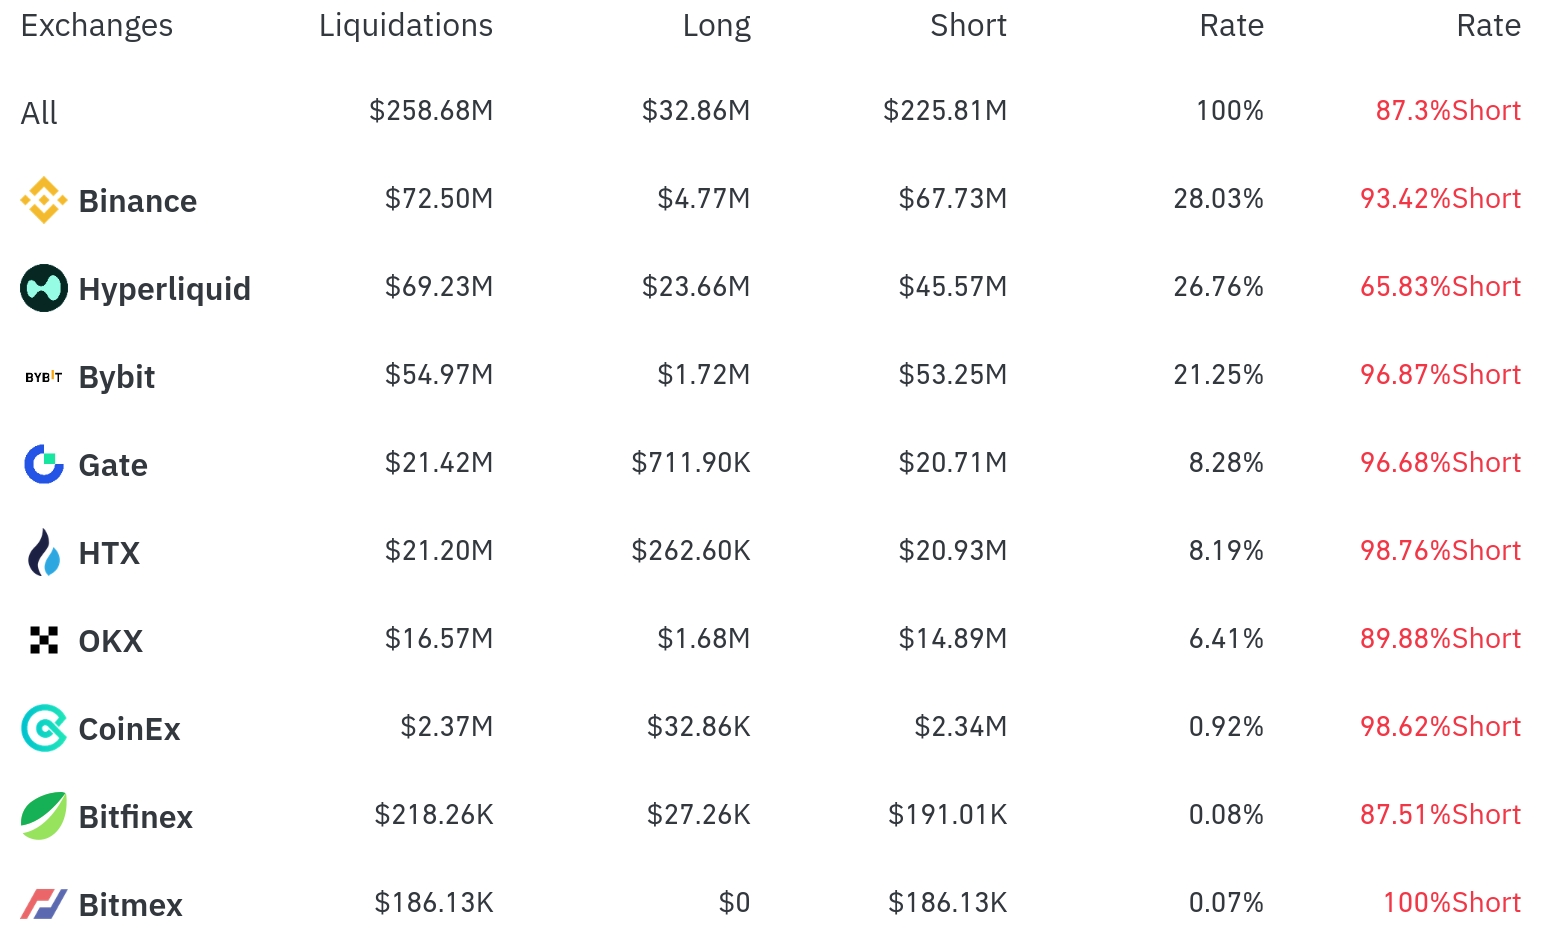Image resolution: width=1542 pixels, height=928 pixels.
Task: Click the Hyperliquid logo icon
Action: point(44,288)
